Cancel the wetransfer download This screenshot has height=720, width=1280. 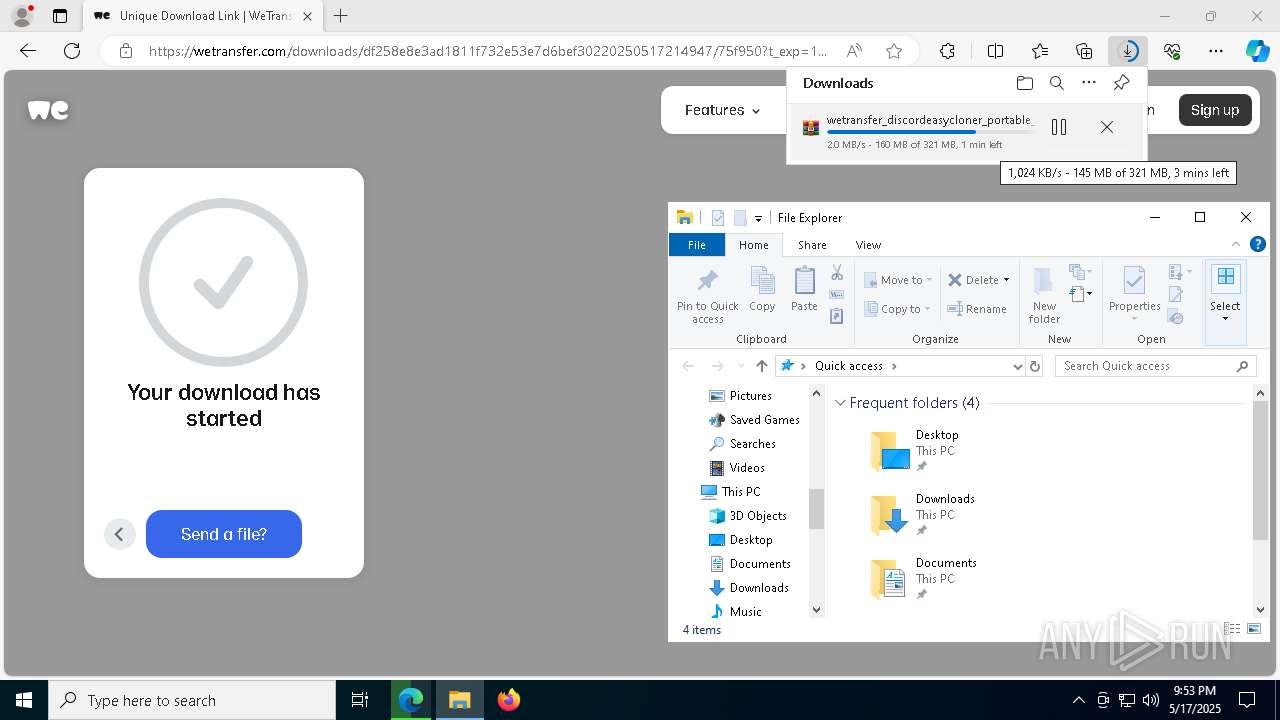(1106, 127)
